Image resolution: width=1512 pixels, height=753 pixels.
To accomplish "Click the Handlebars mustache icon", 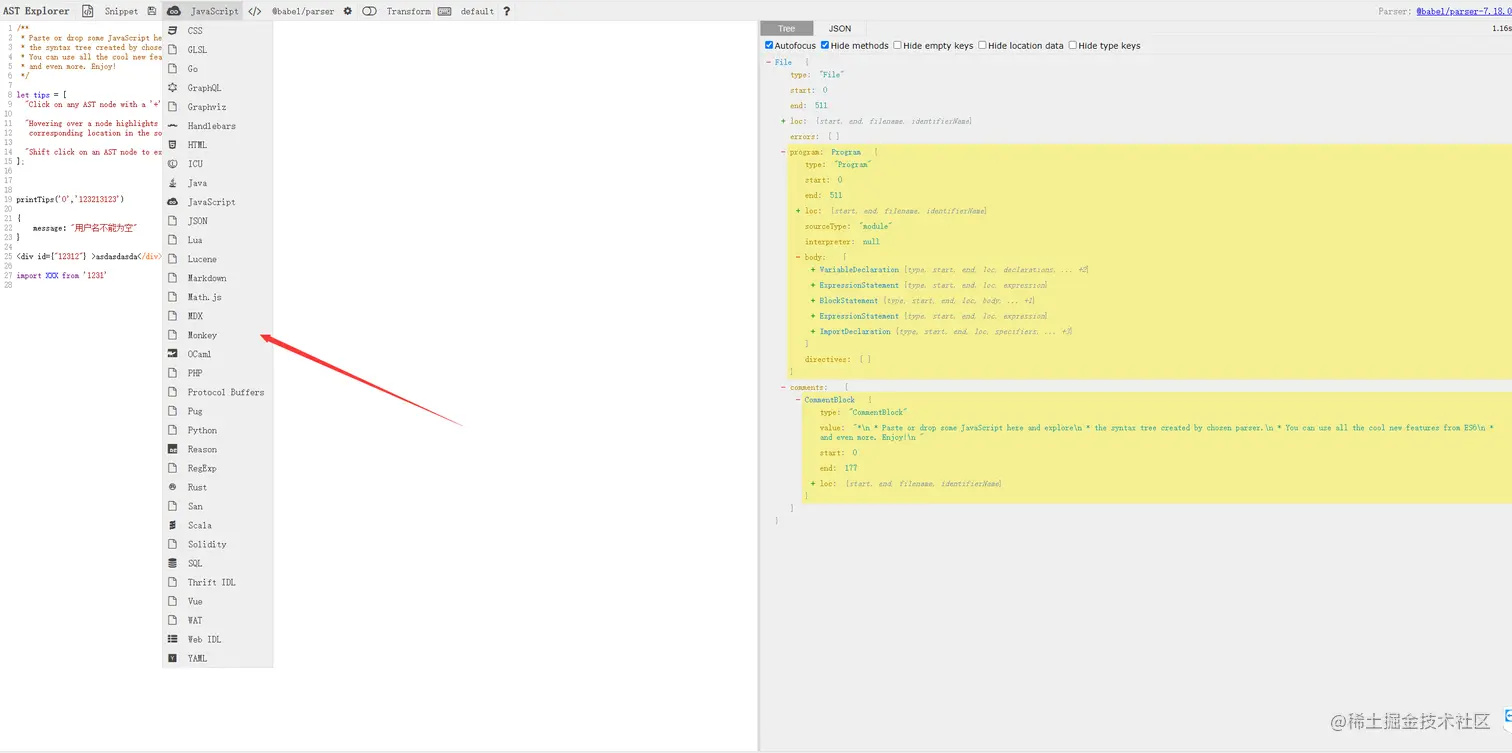I will pos(173,126).
